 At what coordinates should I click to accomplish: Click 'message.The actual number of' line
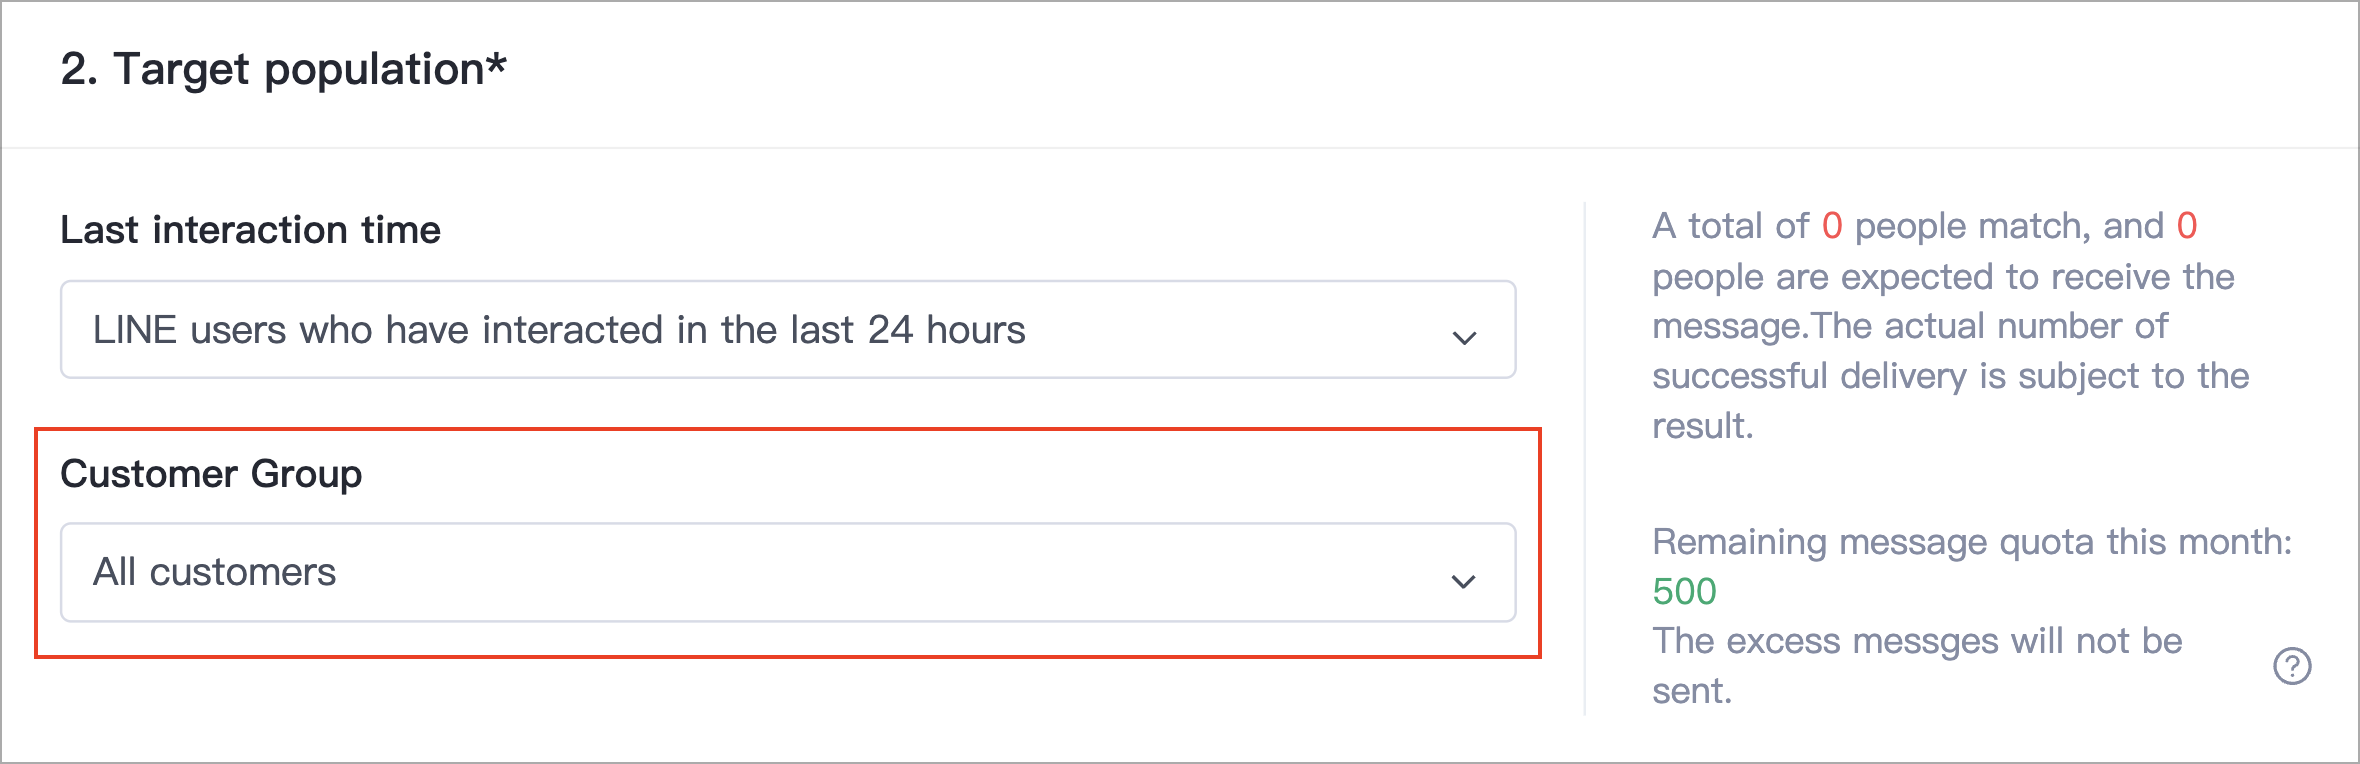pos(1910,326)
